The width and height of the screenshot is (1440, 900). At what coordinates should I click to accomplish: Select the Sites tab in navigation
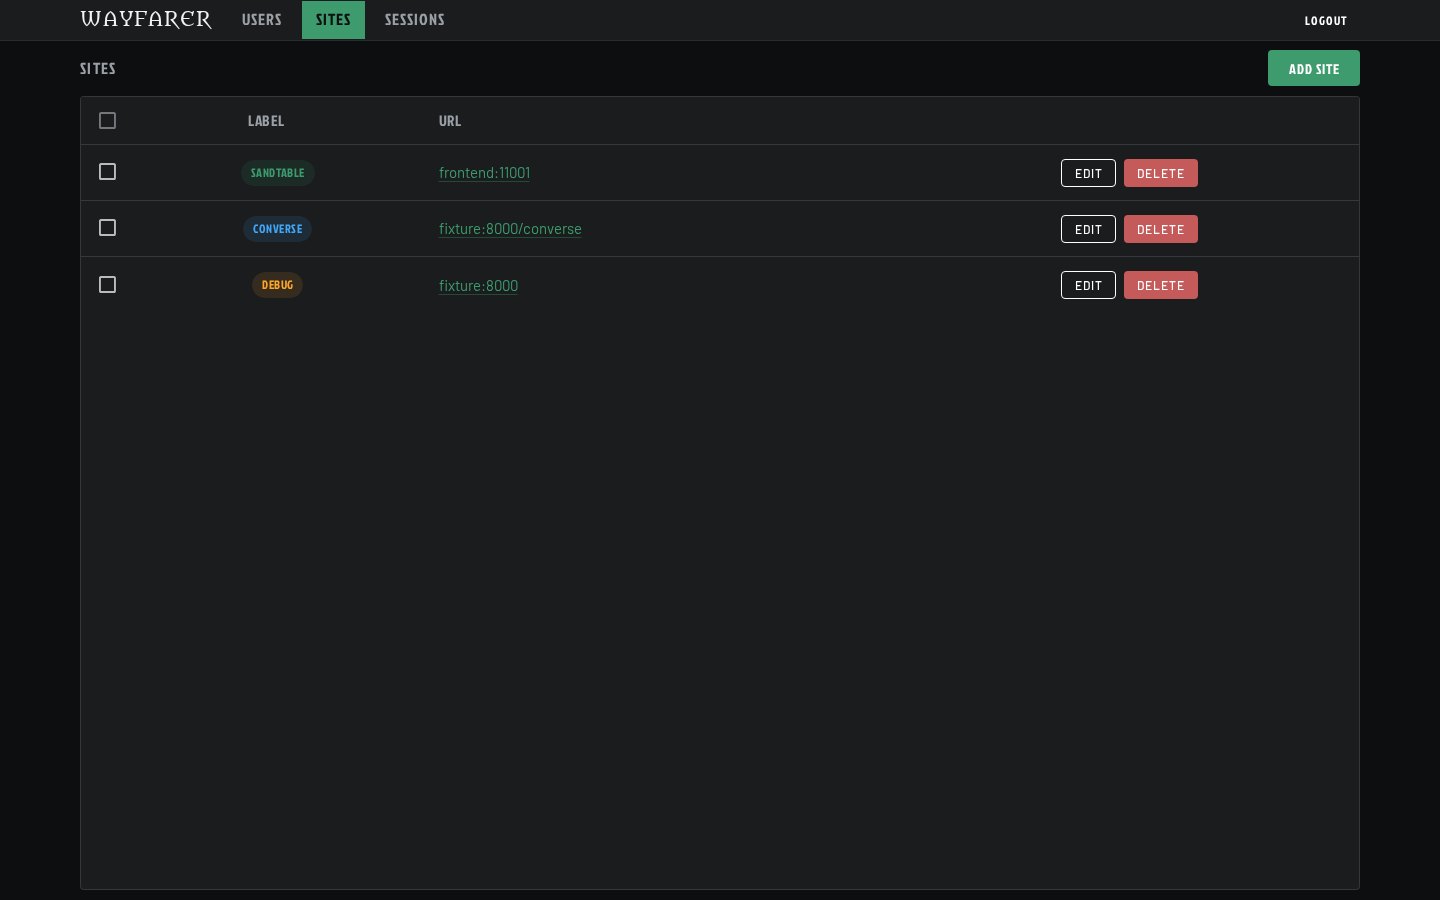[x=333, y=20]
